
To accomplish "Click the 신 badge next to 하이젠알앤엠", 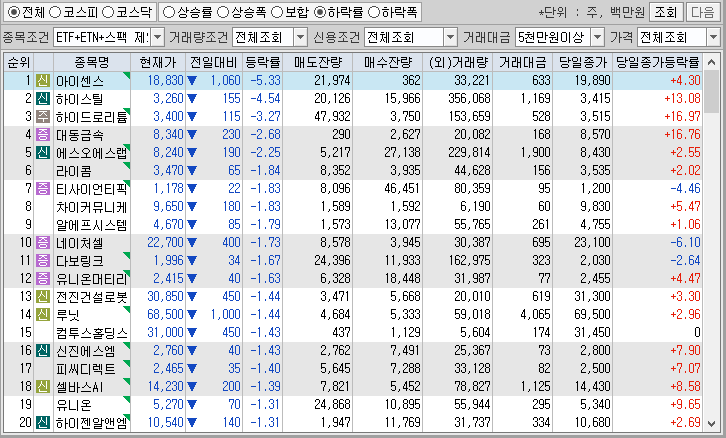I will pos(43,422).
